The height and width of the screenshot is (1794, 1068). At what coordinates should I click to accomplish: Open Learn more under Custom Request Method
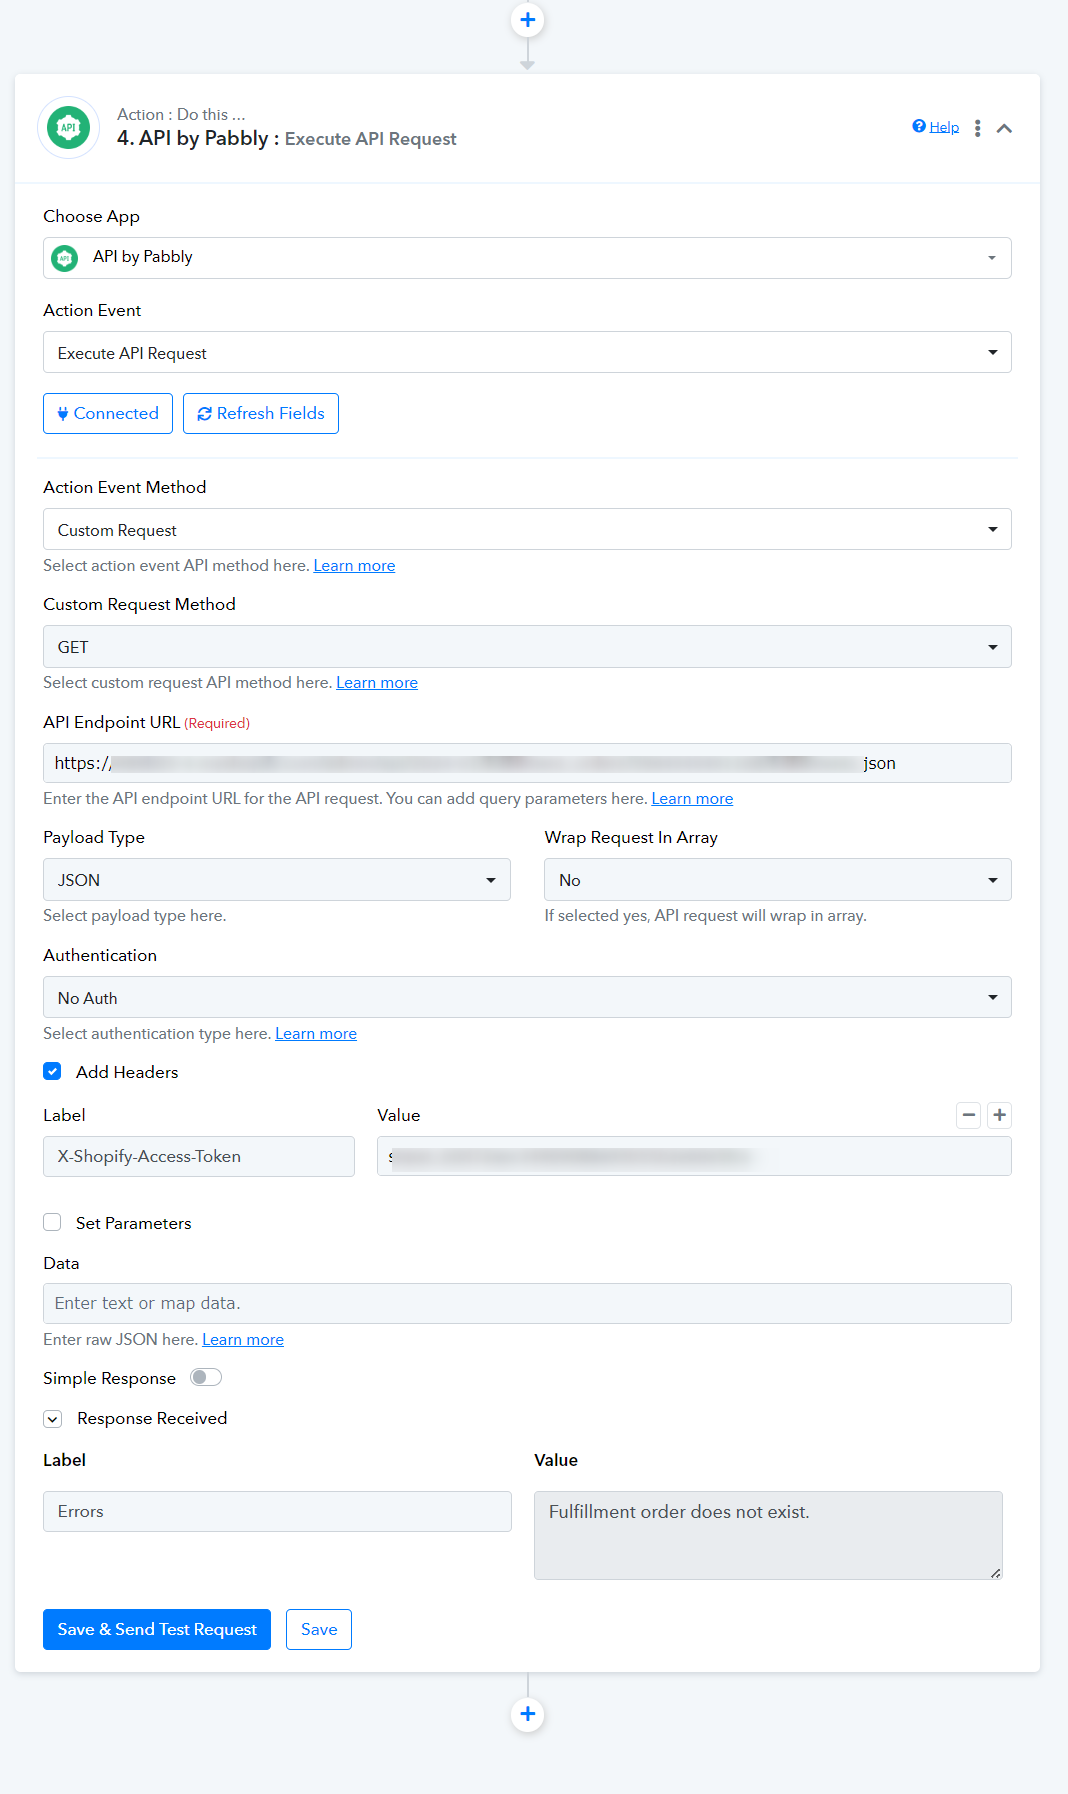(377, 683)
